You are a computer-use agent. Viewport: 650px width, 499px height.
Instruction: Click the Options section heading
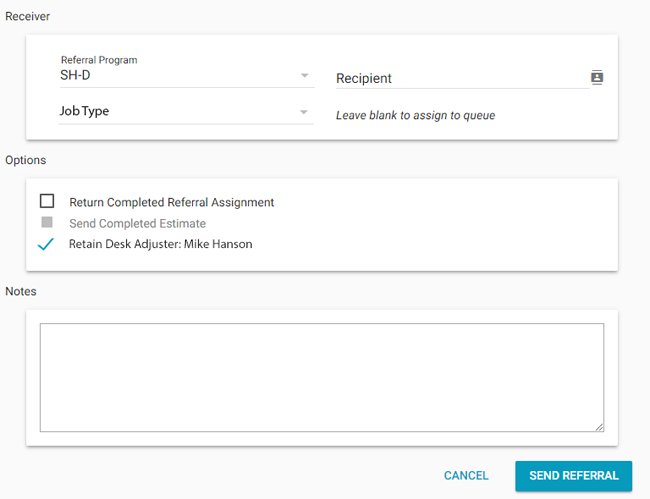26,160
